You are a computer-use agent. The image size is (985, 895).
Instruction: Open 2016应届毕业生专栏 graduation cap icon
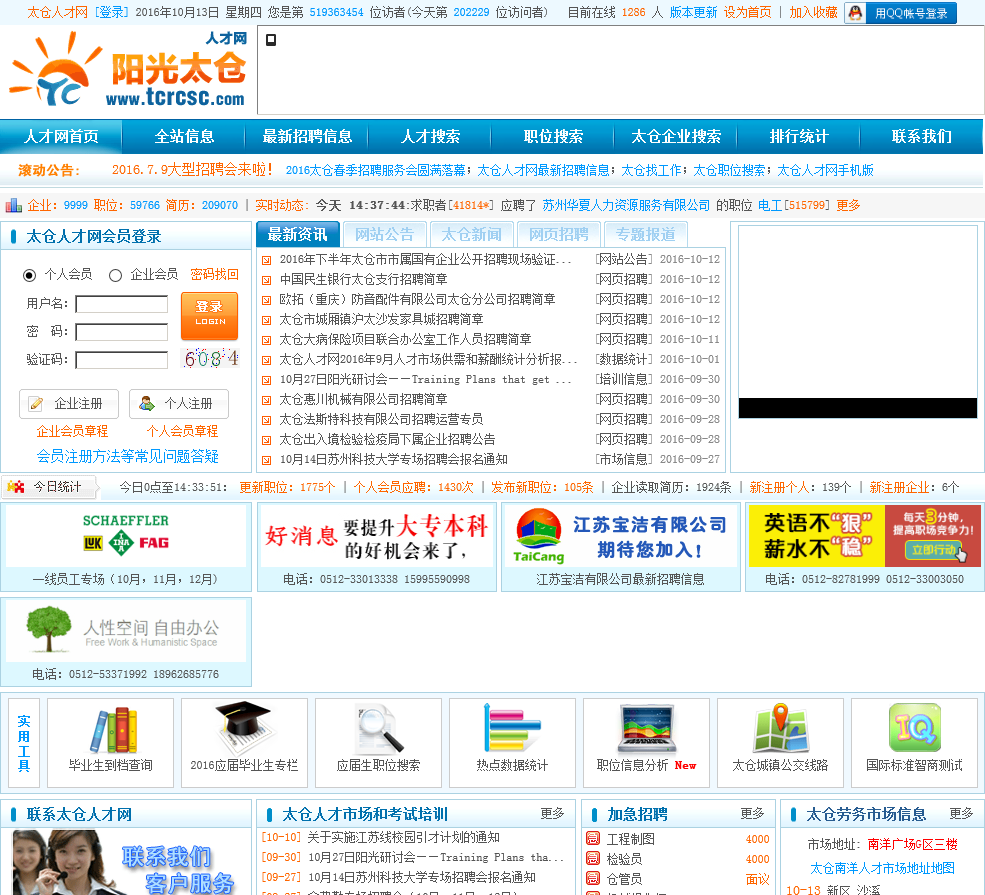click(x=244, y=729)
